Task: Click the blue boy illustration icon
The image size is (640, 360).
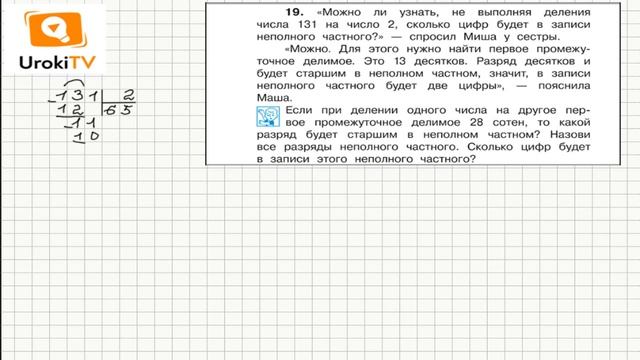Action: (268, 116)
